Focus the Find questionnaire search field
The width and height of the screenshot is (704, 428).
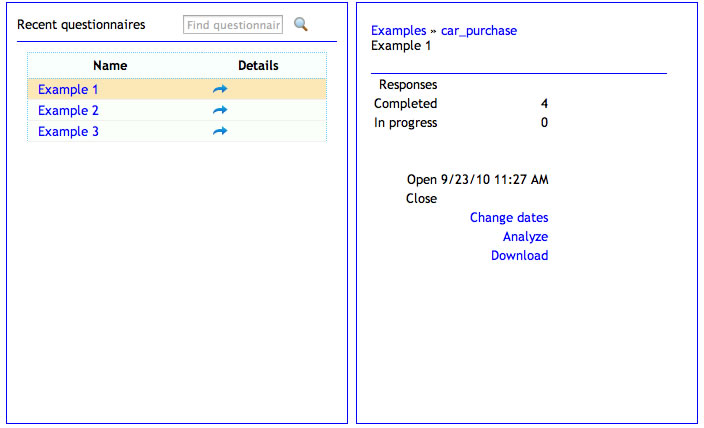(x=233, y=24)
